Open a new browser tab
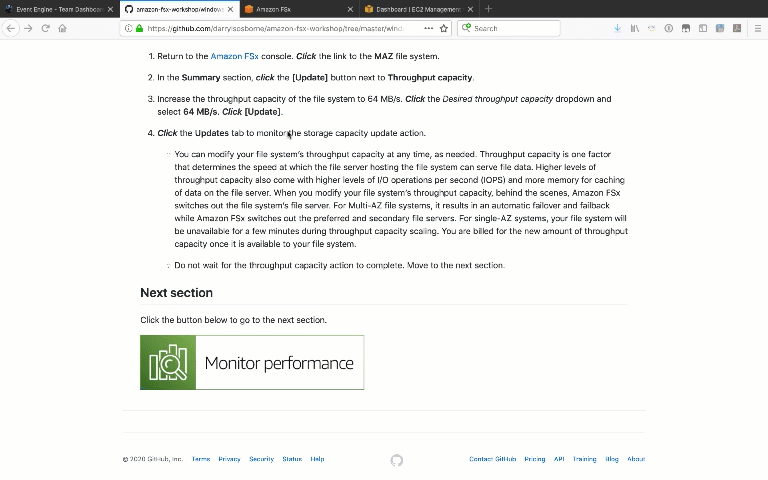The image size is (768, 480). (488, 9)
